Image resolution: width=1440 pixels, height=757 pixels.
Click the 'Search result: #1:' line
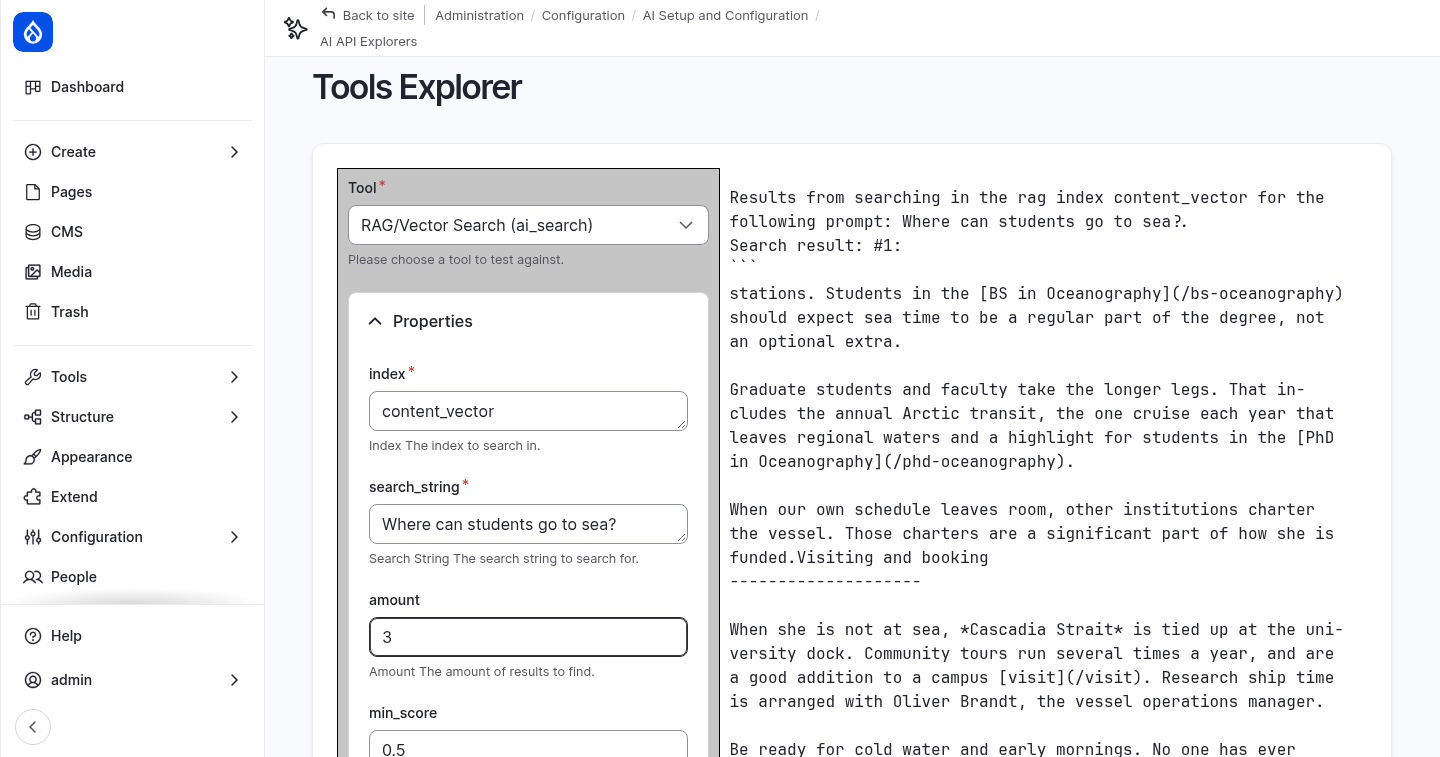(x=815, y=245)
